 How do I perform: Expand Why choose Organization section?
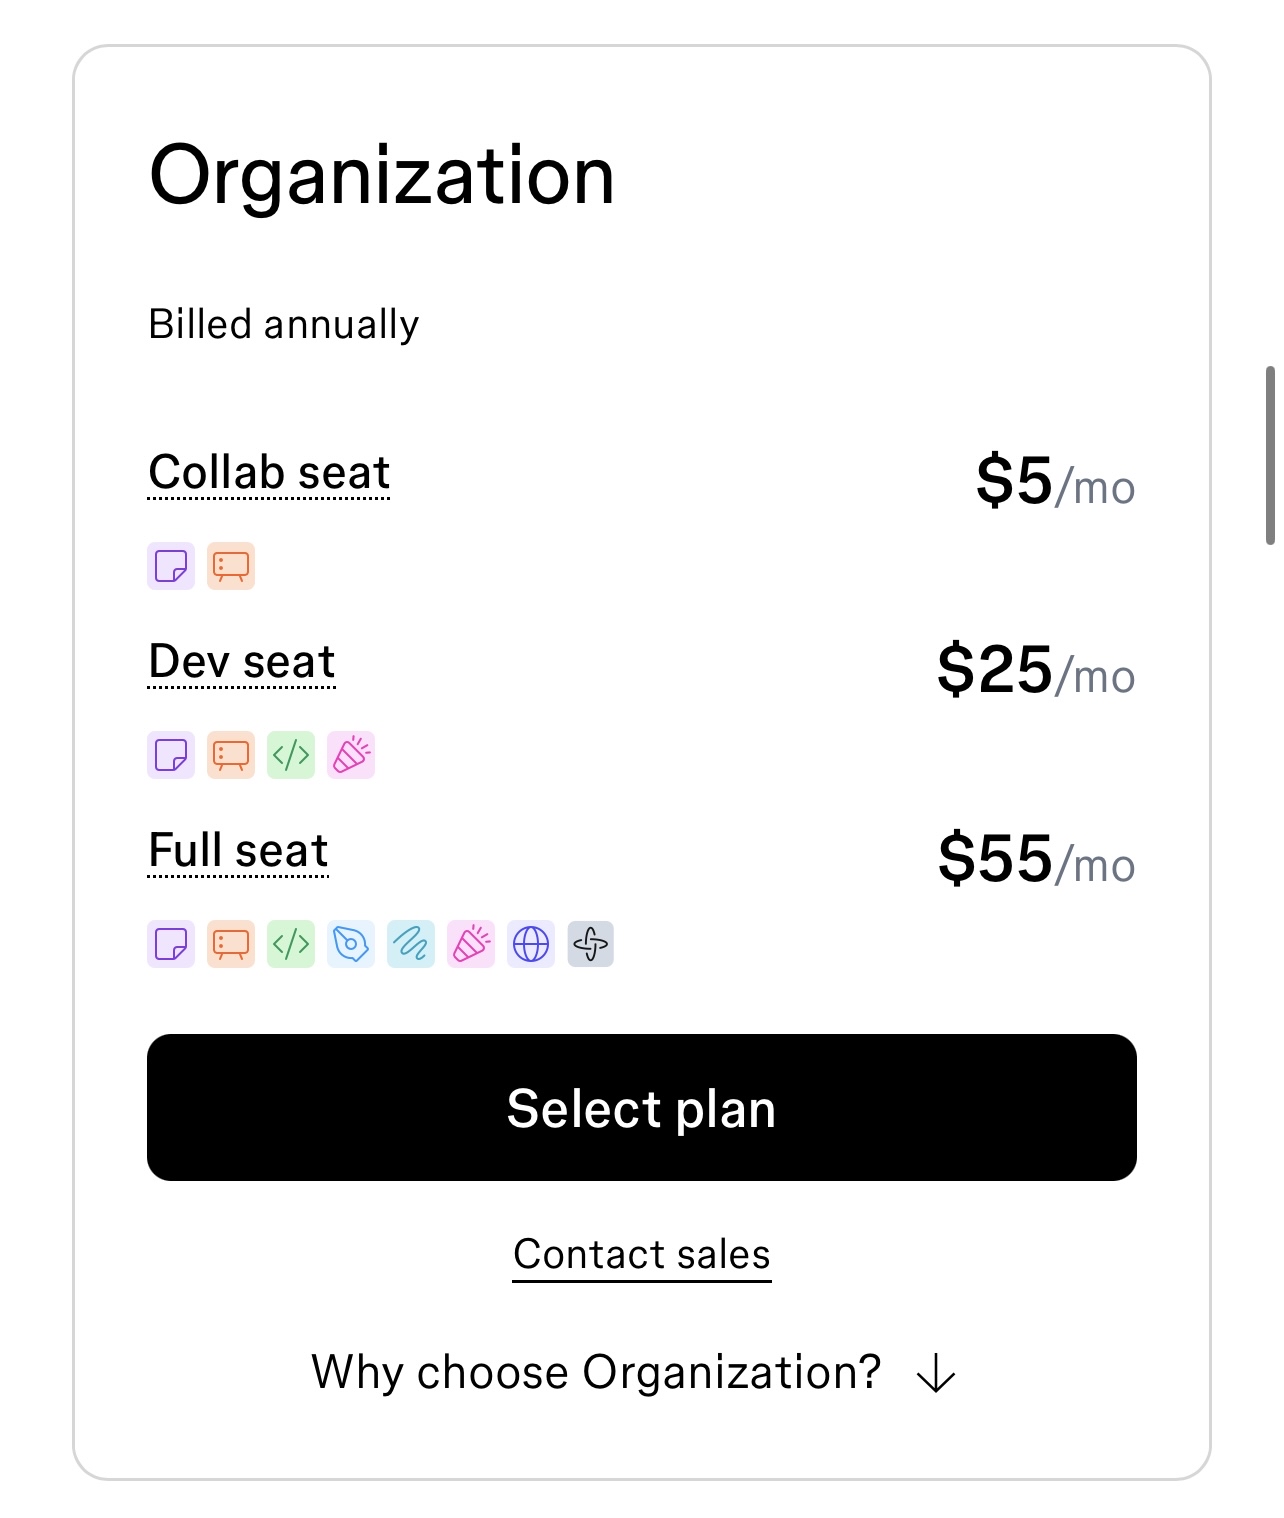[634, 1372]
